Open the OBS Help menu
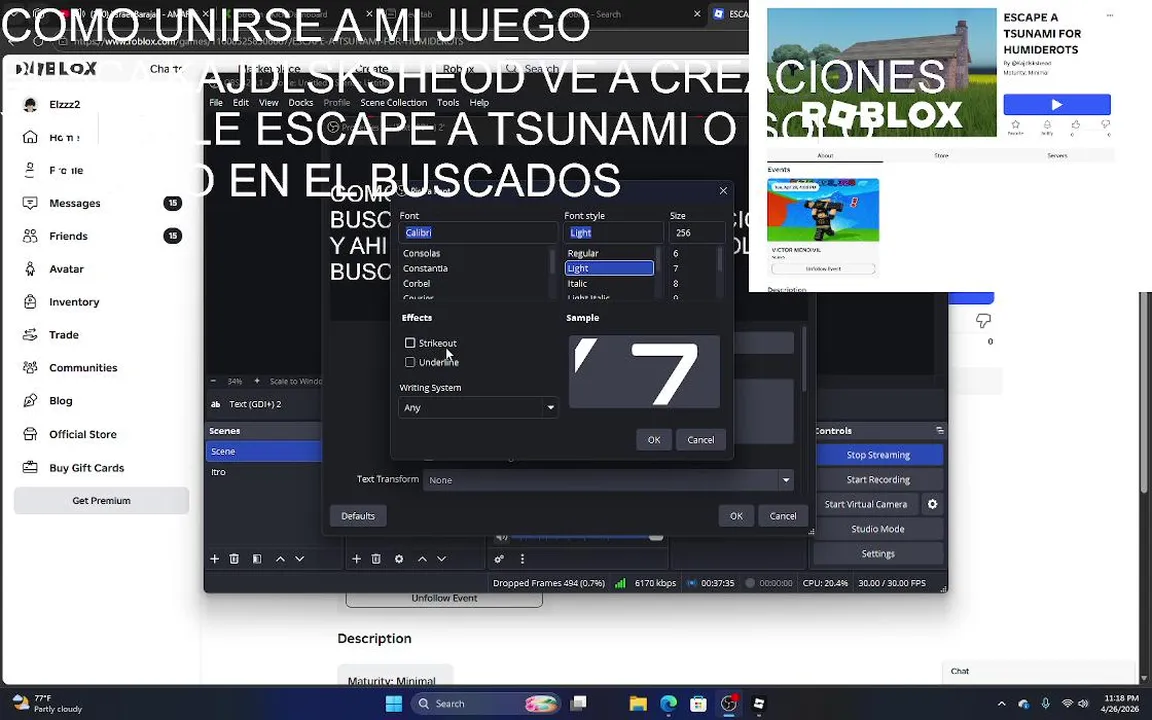The height and width of the screenshot is (720, 1152). 479,103
